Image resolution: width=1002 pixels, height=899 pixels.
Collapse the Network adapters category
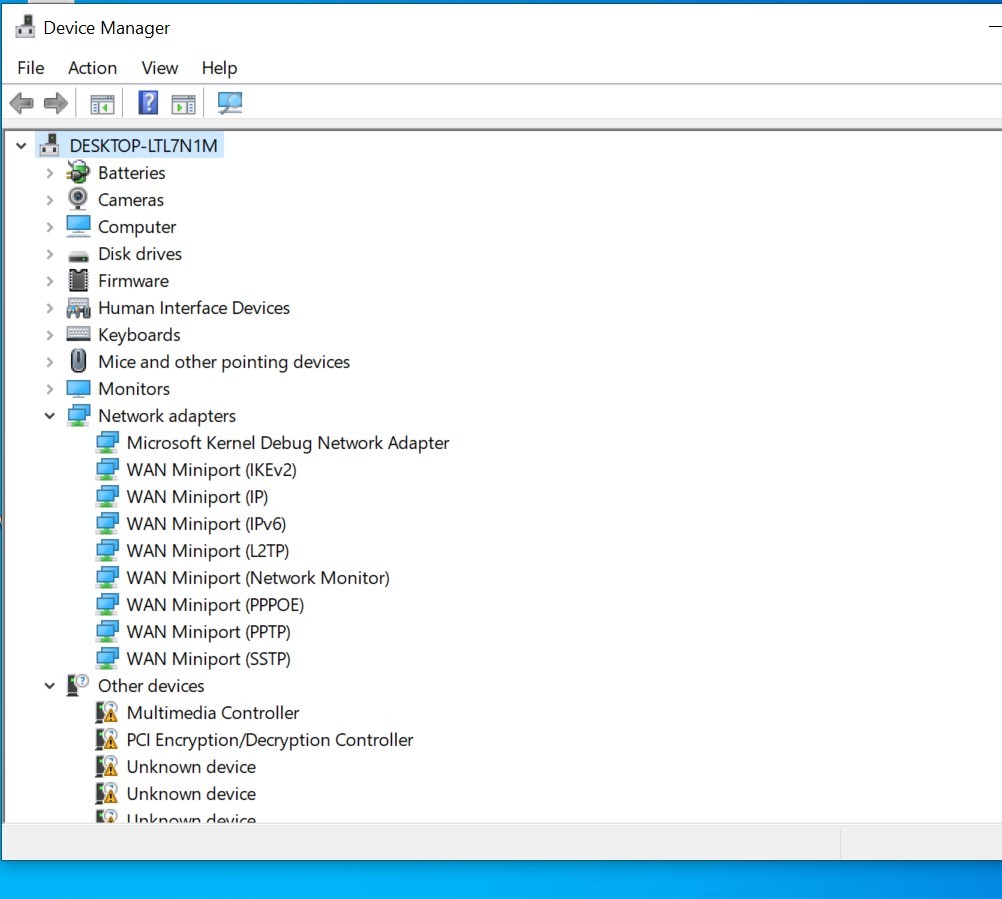click(x=50, y=416)
